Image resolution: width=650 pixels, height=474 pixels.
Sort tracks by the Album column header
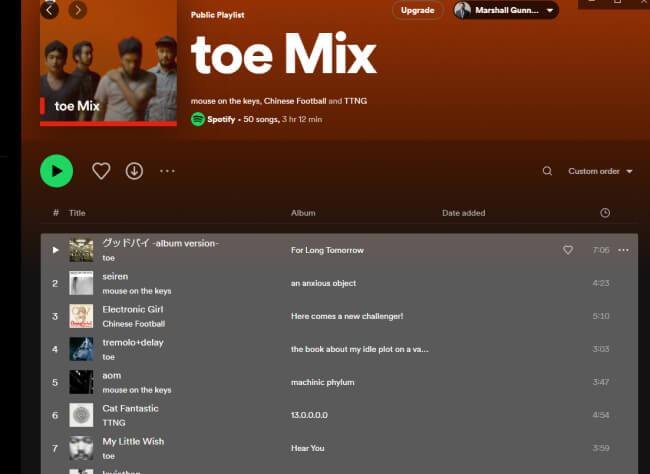(x=303, y=213)
